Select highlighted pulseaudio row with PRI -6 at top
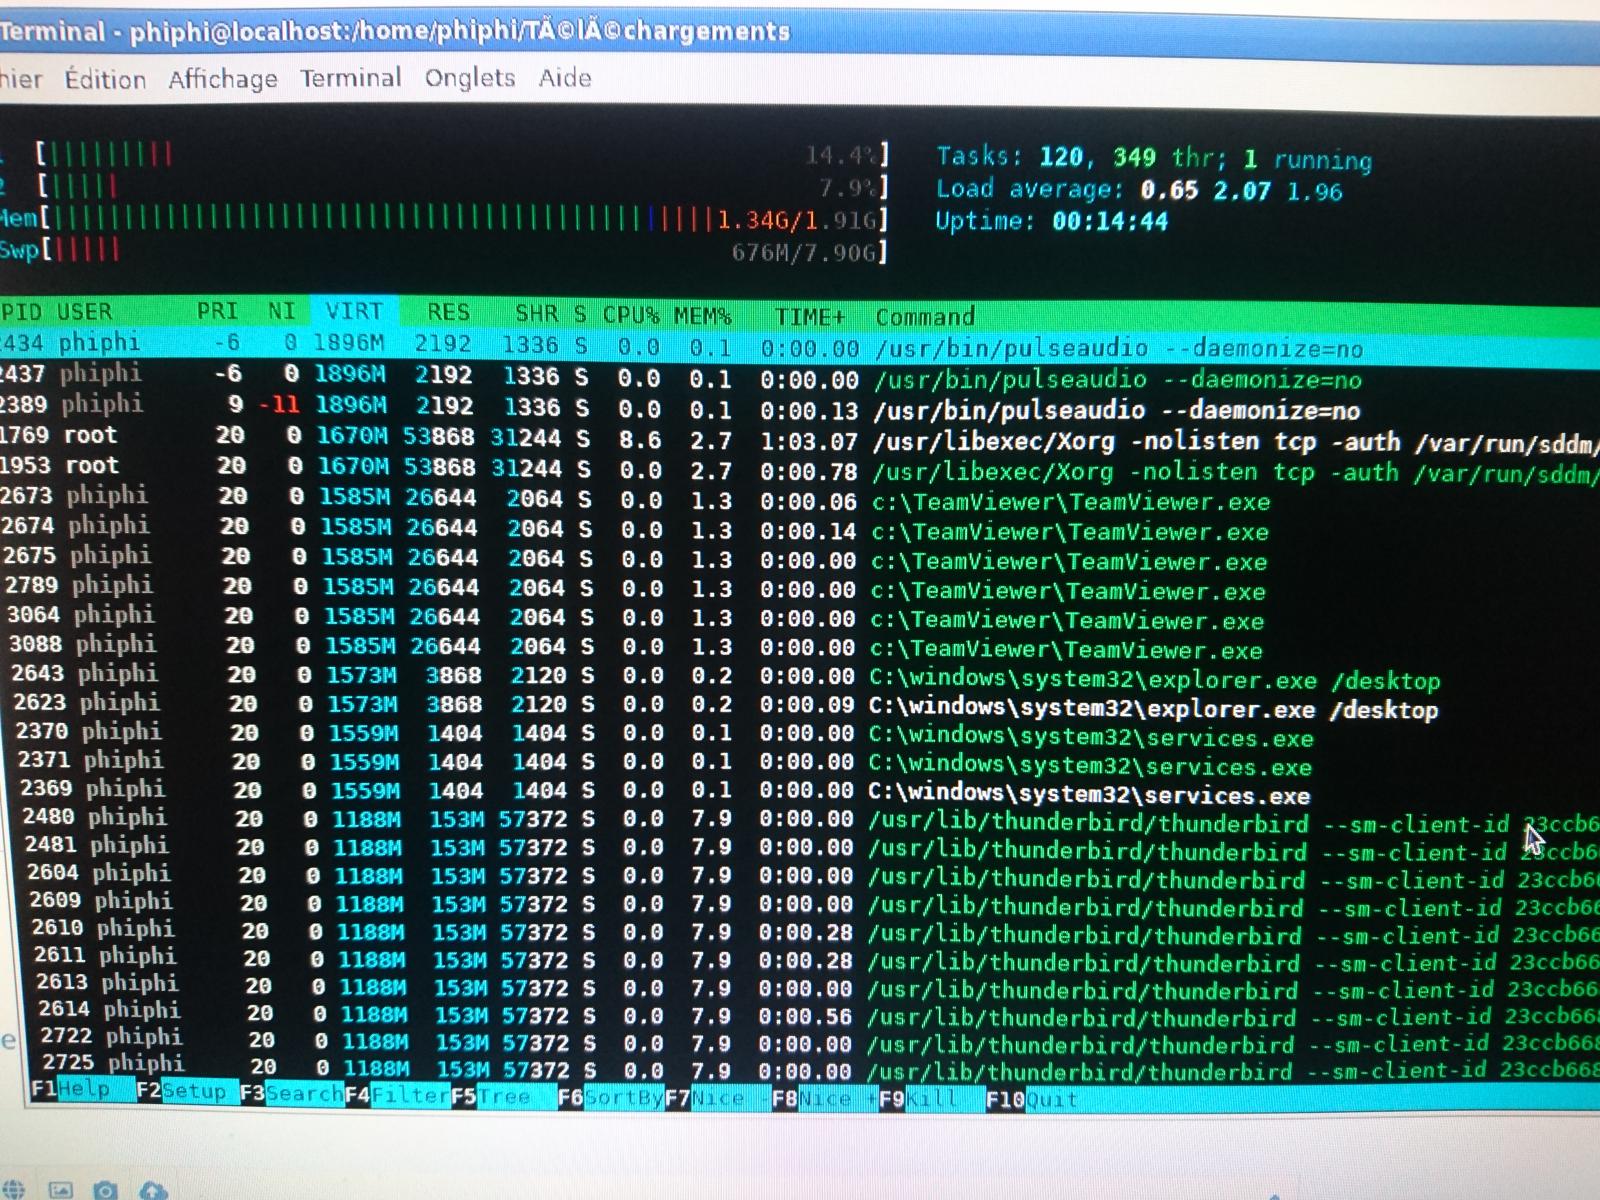Image resolution: width=1600 pixels, height=1200 pixels. [x=800, y=345]
